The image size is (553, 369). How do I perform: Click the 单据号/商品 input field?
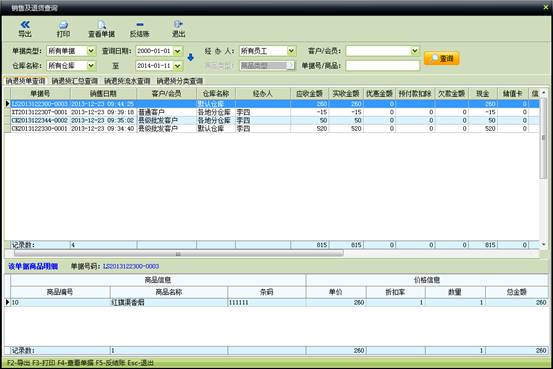click(383, 66)
